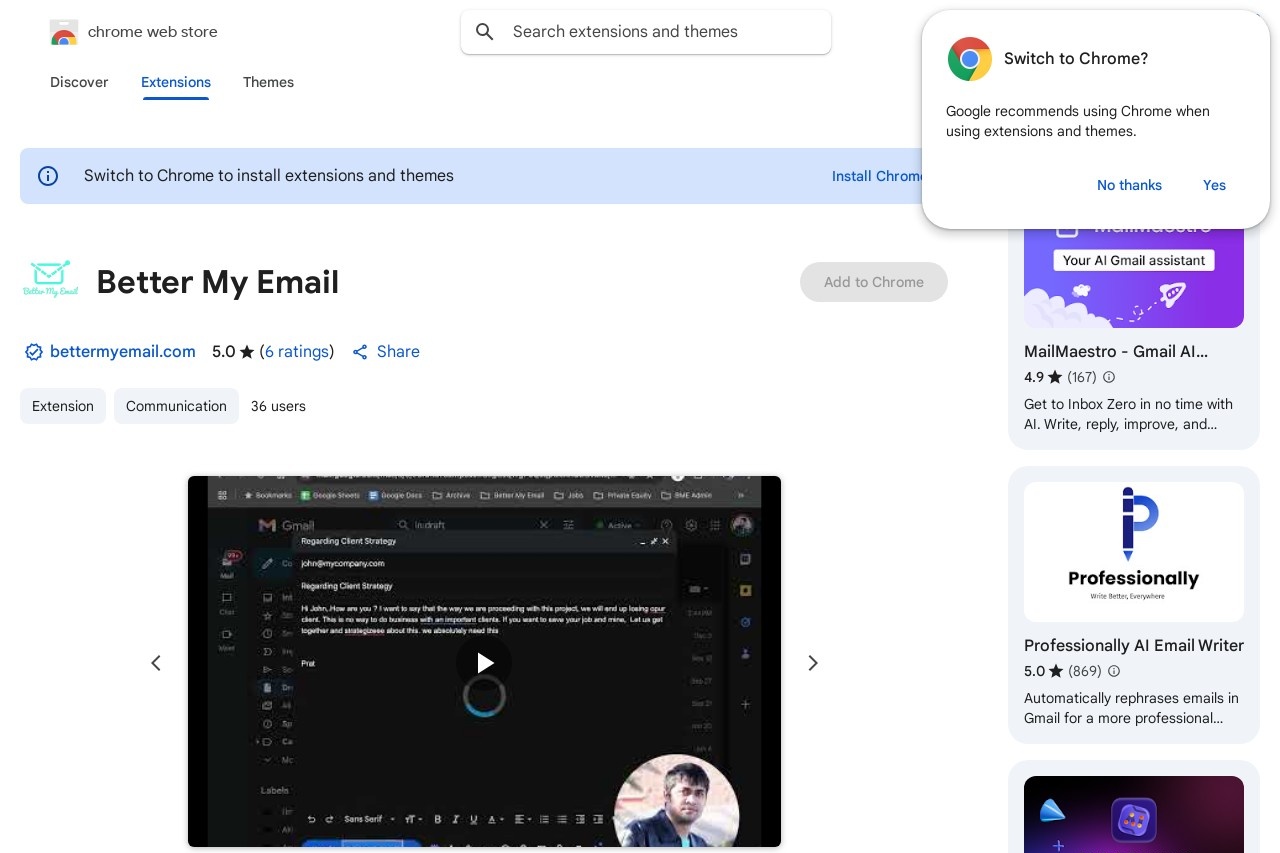Screen dimensions: 1280x853
Task: Click the Chrome logo in the popup
Action: tap(969, 59)
